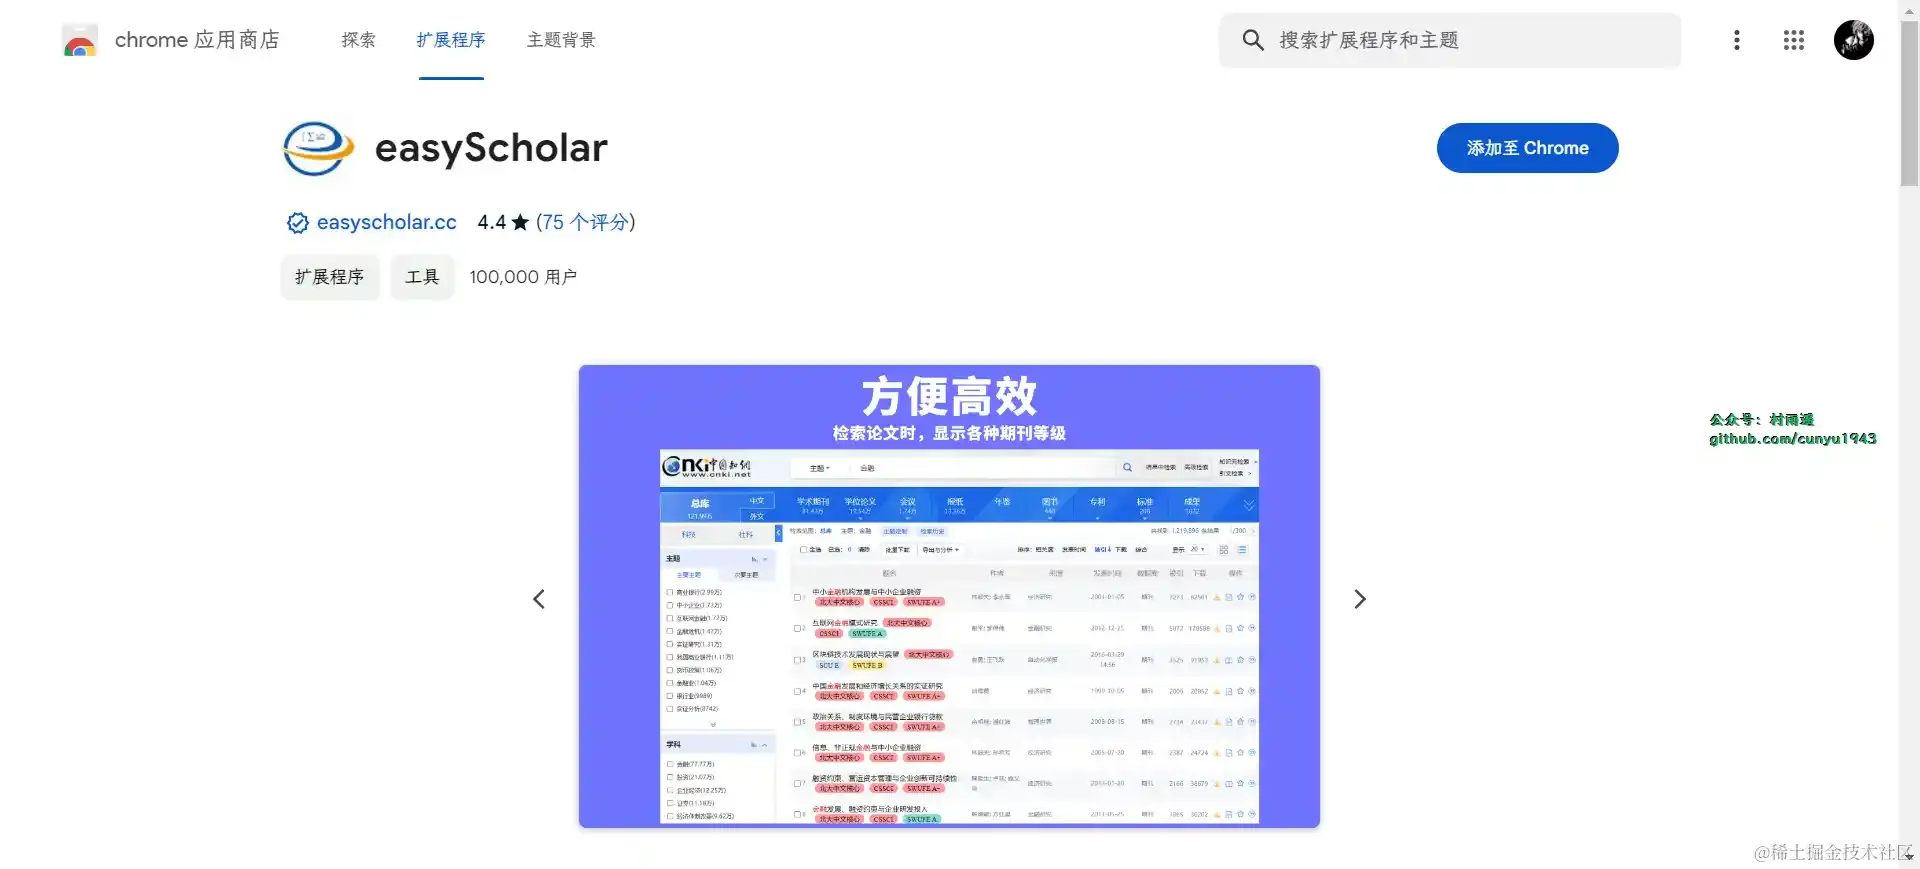Open the 75 个评分 ratings link

[x=586, y=222]
